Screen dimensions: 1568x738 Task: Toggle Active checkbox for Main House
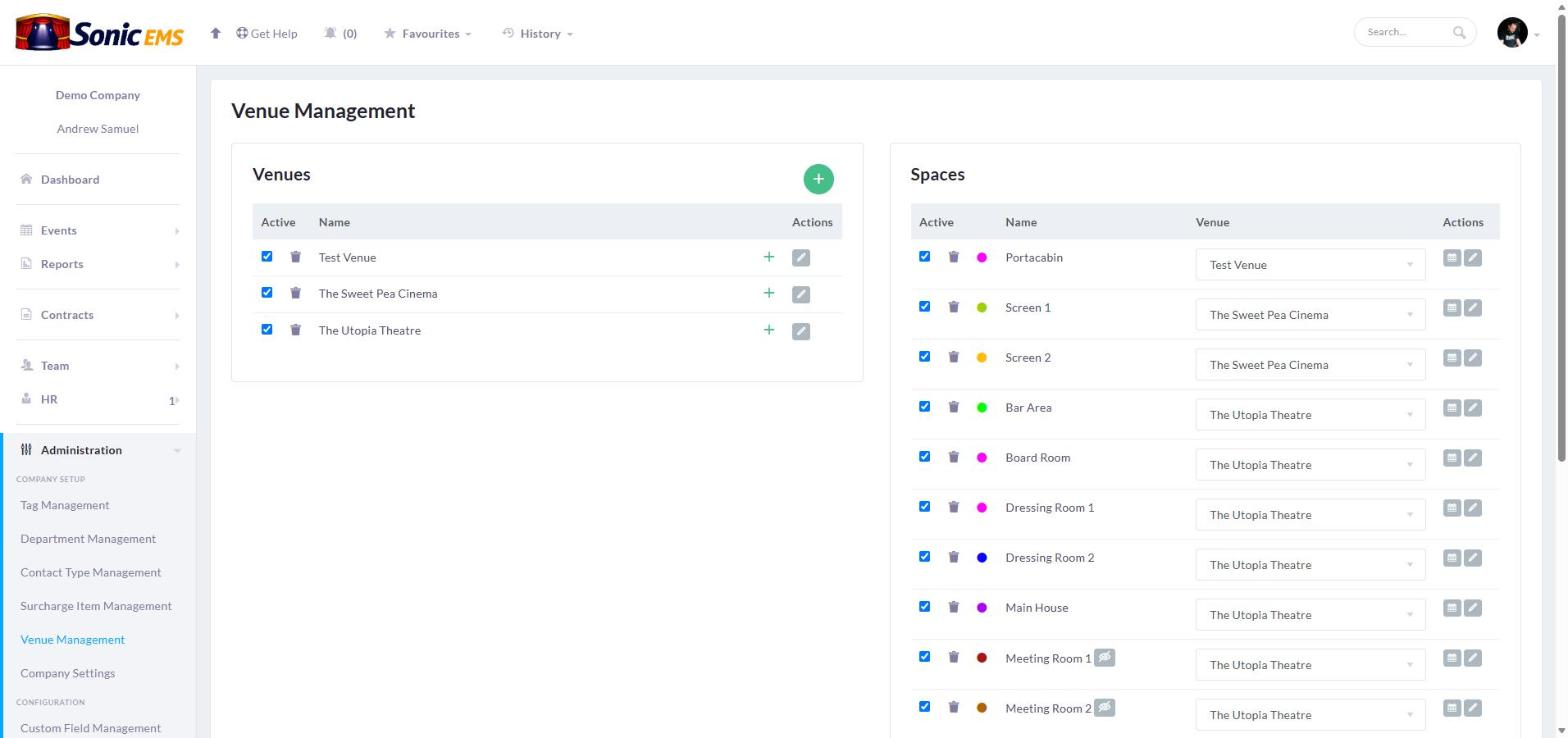pos(925,606)
